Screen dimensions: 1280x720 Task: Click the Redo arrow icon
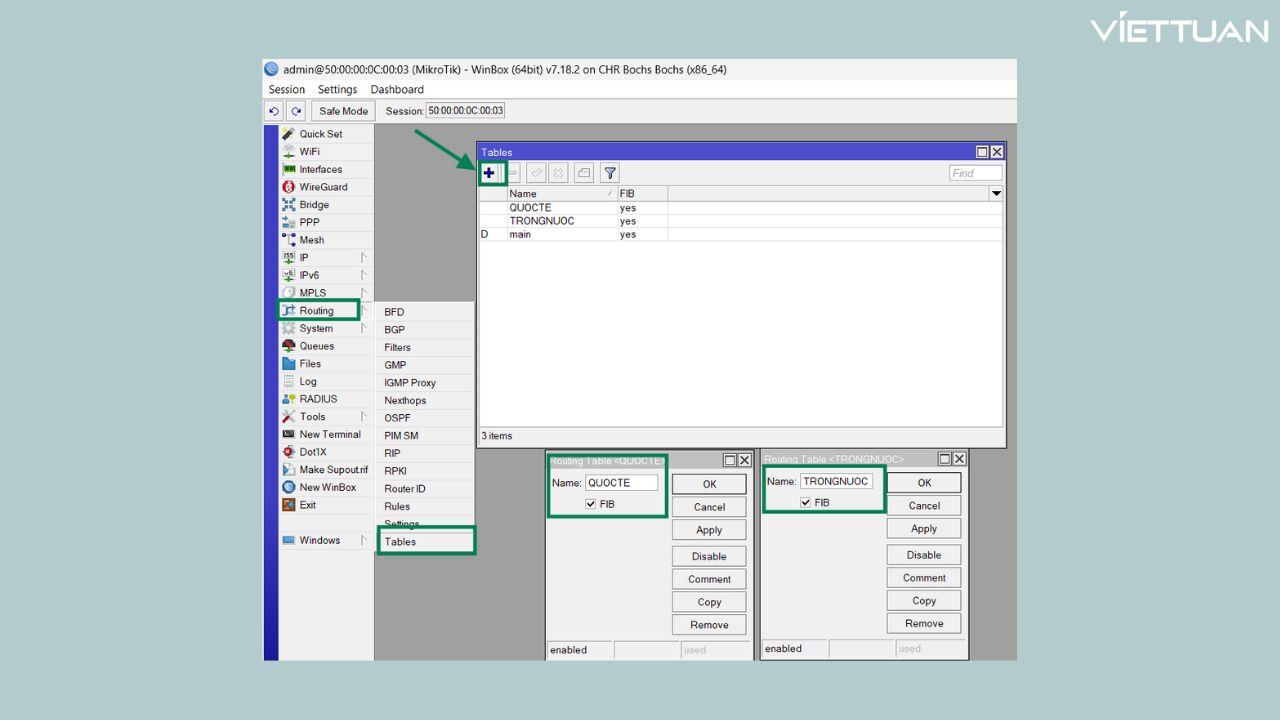296,111
